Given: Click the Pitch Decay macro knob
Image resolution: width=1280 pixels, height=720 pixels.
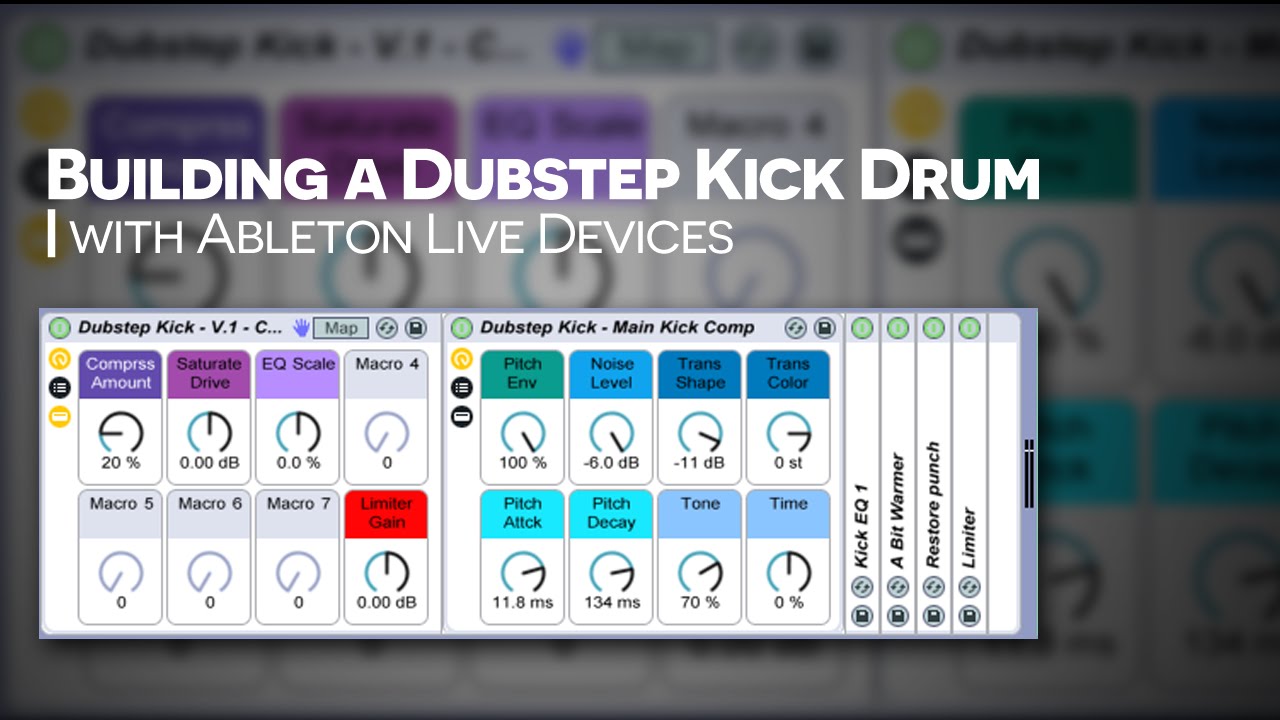Looking at the screenshot, I should coord(612,572).
